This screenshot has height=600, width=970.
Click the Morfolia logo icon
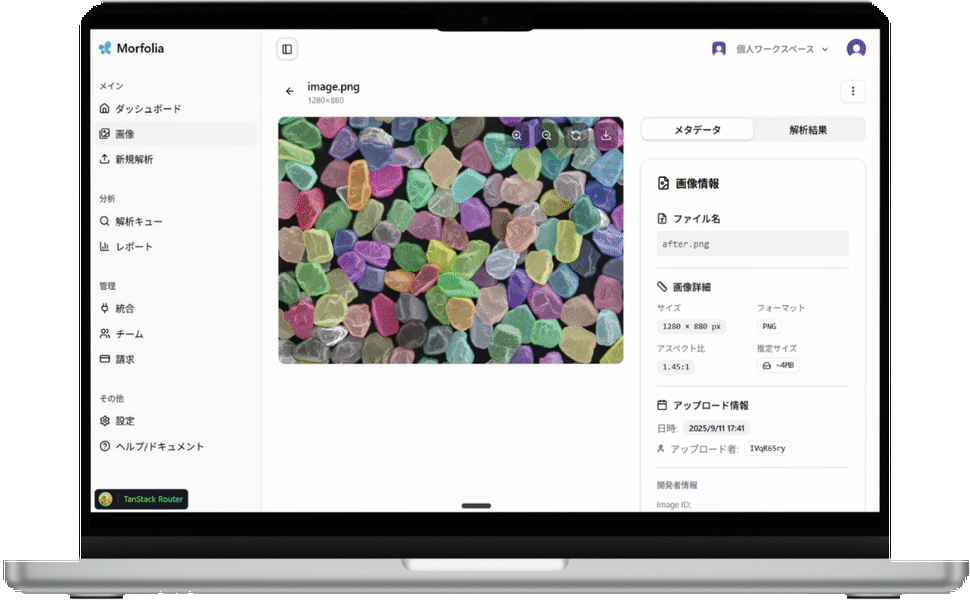coord(105,48)
